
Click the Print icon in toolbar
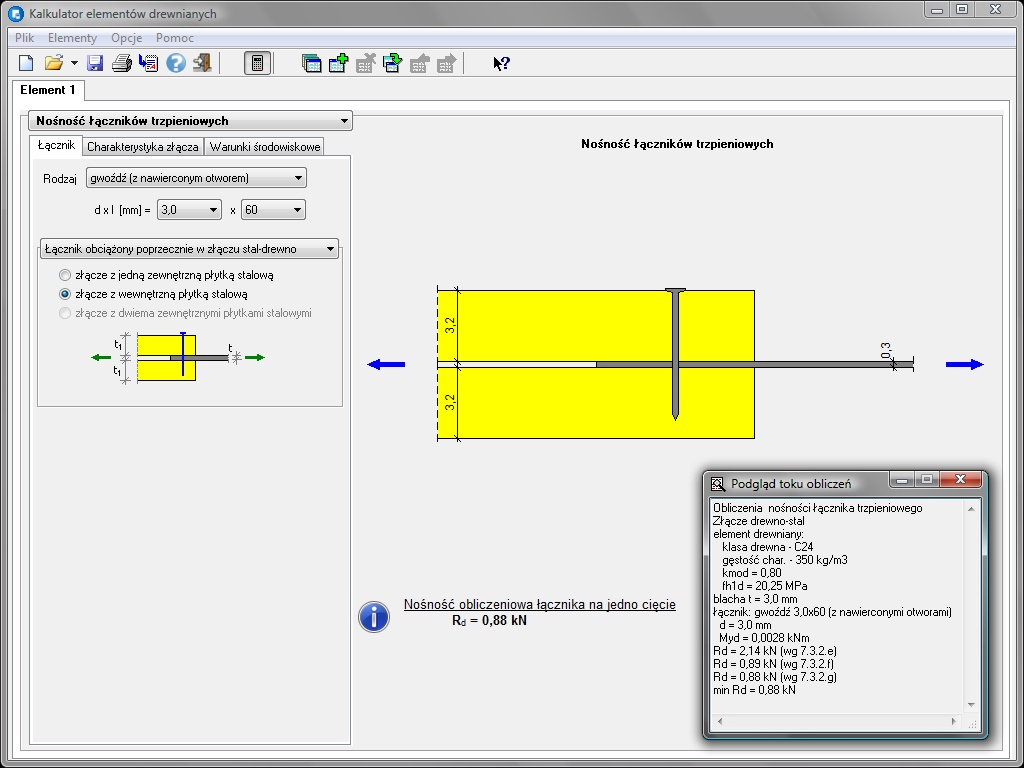click(122, 63)
